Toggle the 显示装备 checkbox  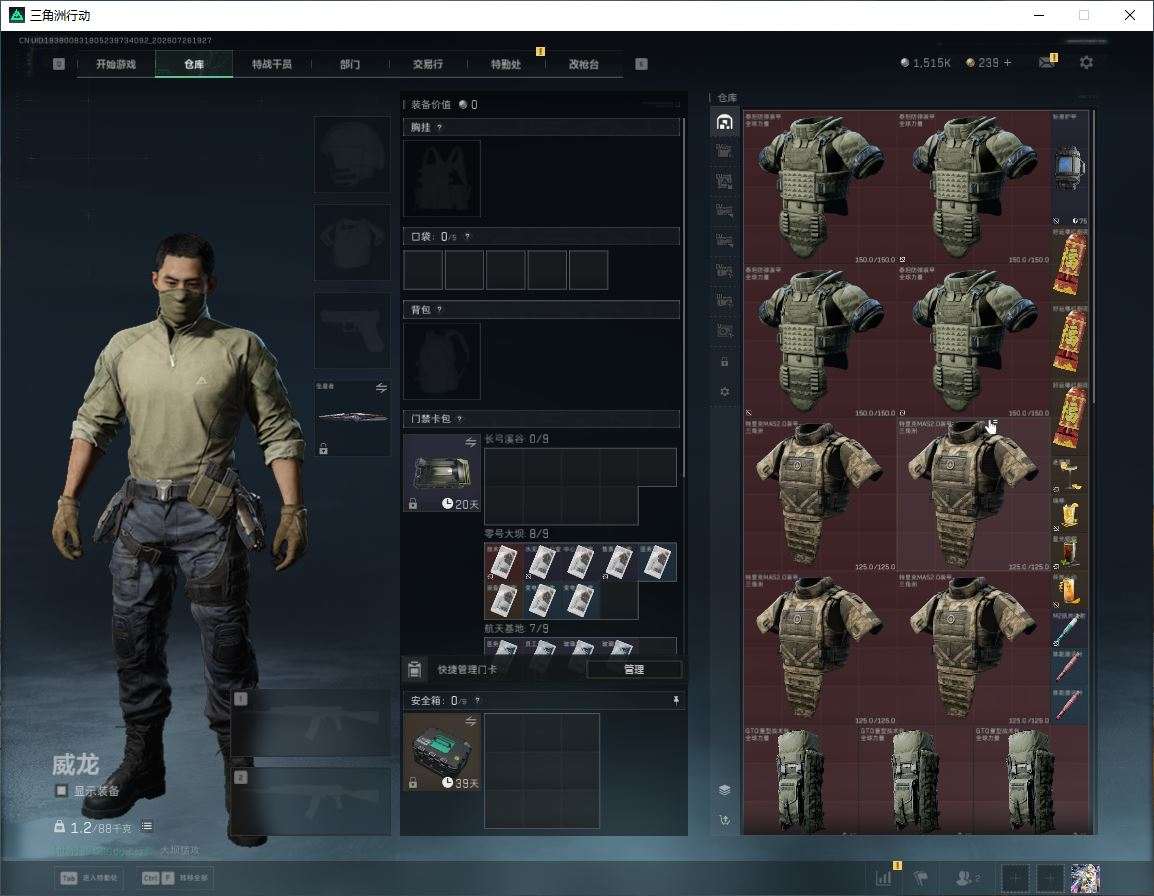tap(61, 791)
